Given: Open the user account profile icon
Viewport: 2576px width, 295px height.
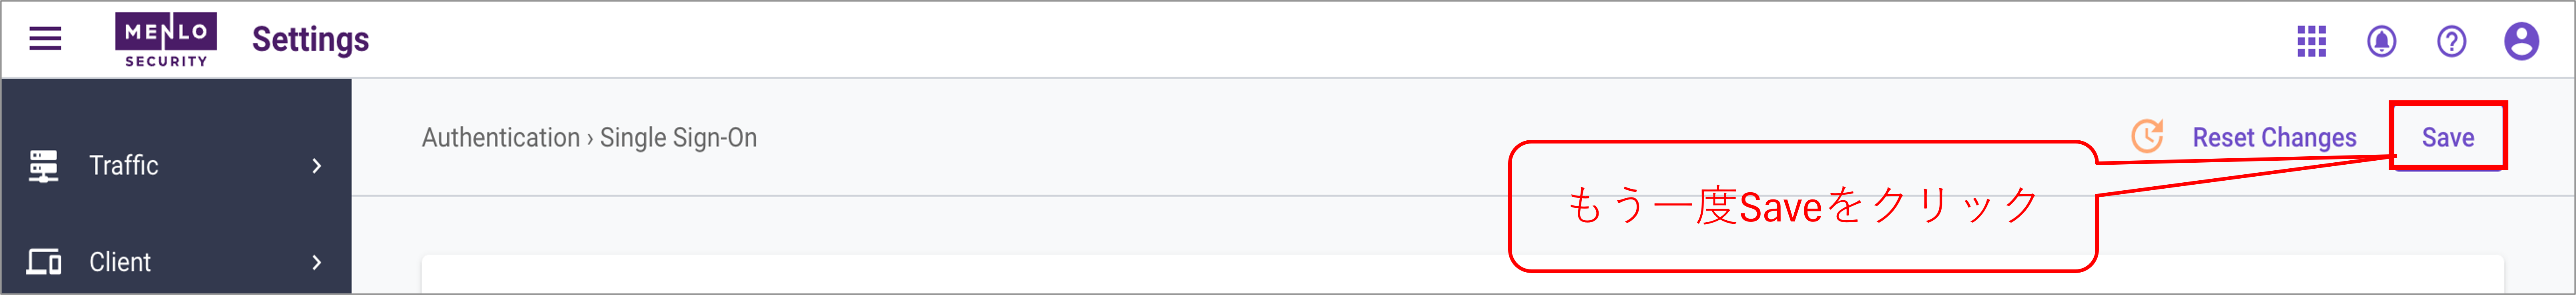Looking at the screenshot, I should click(2521, 41).
